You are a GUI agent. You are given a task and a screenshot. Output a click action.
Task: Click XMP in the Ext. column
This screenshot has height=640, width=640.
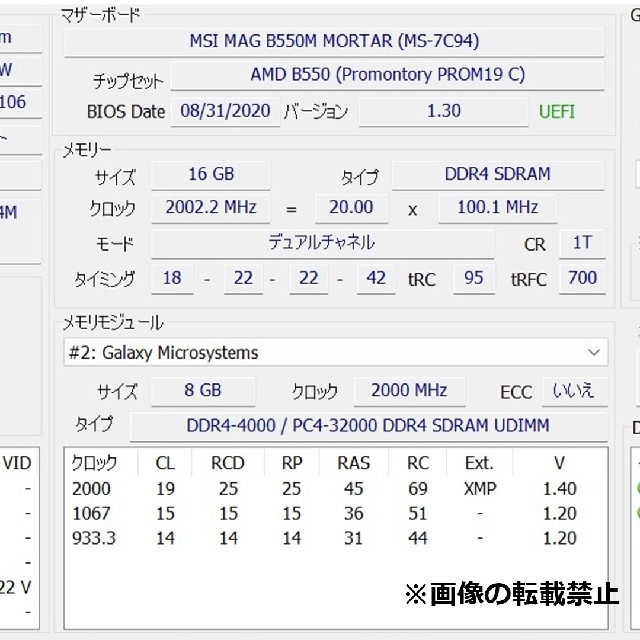tap(480, 489)
